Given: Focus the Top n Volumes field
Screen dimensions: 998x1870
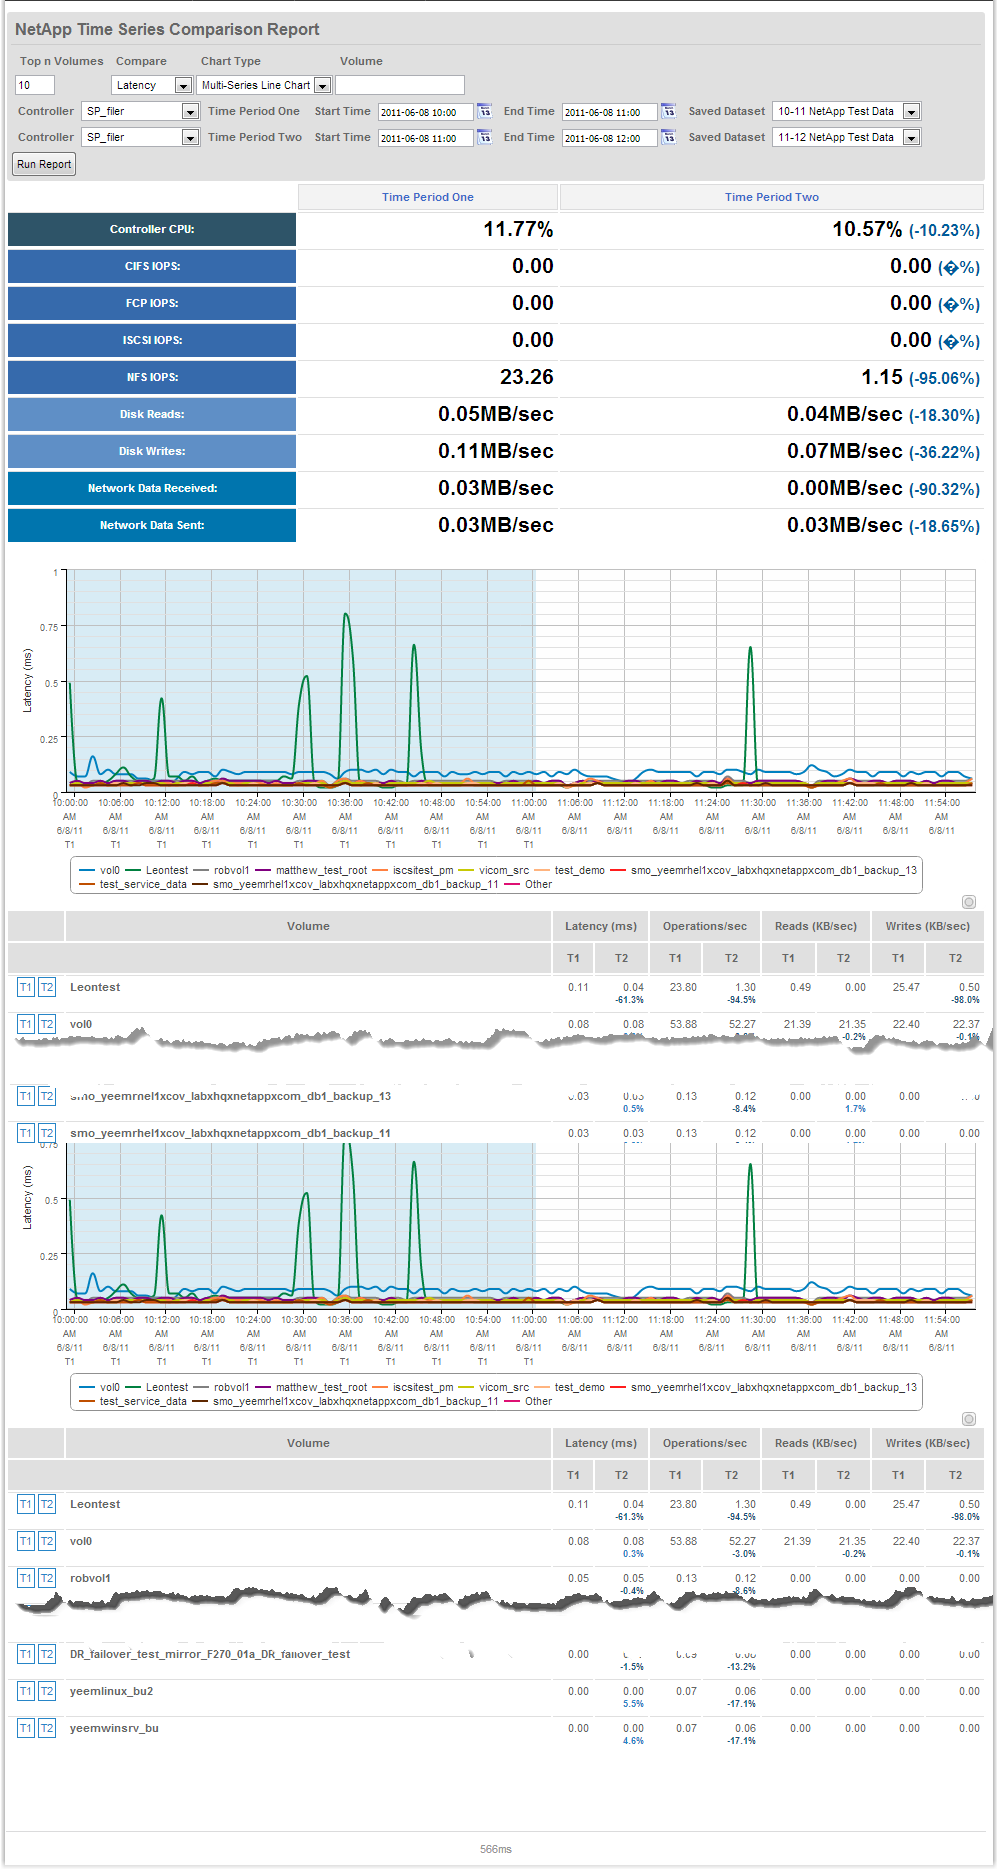Looking at the screenshot, I should 35,86.
